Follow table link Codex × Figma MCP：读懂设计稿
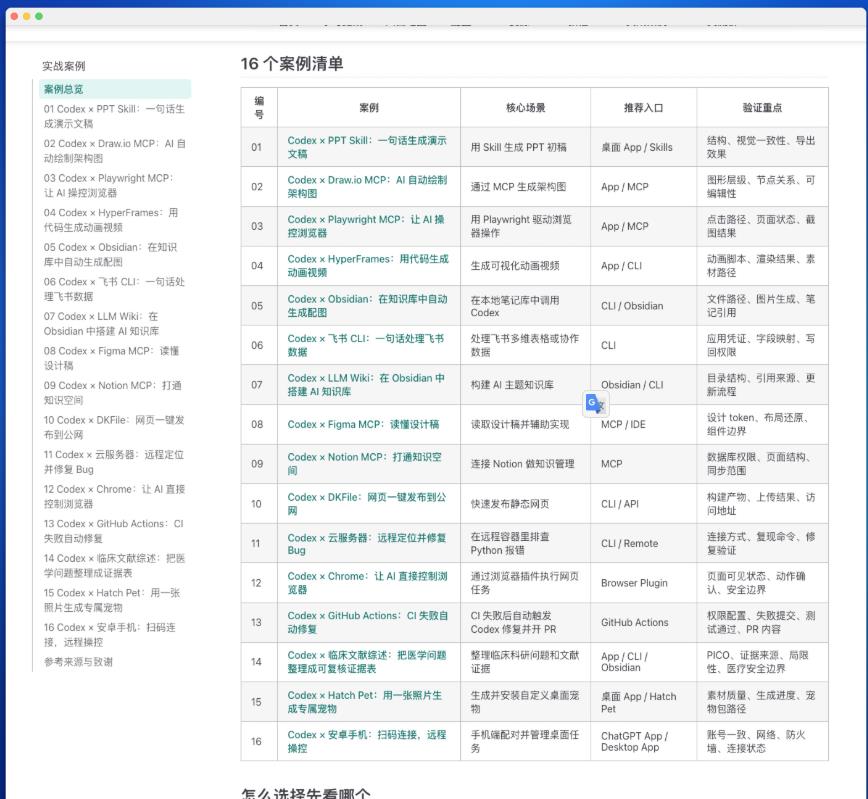This screenshot has height=799, width=868. click(363, 424)
